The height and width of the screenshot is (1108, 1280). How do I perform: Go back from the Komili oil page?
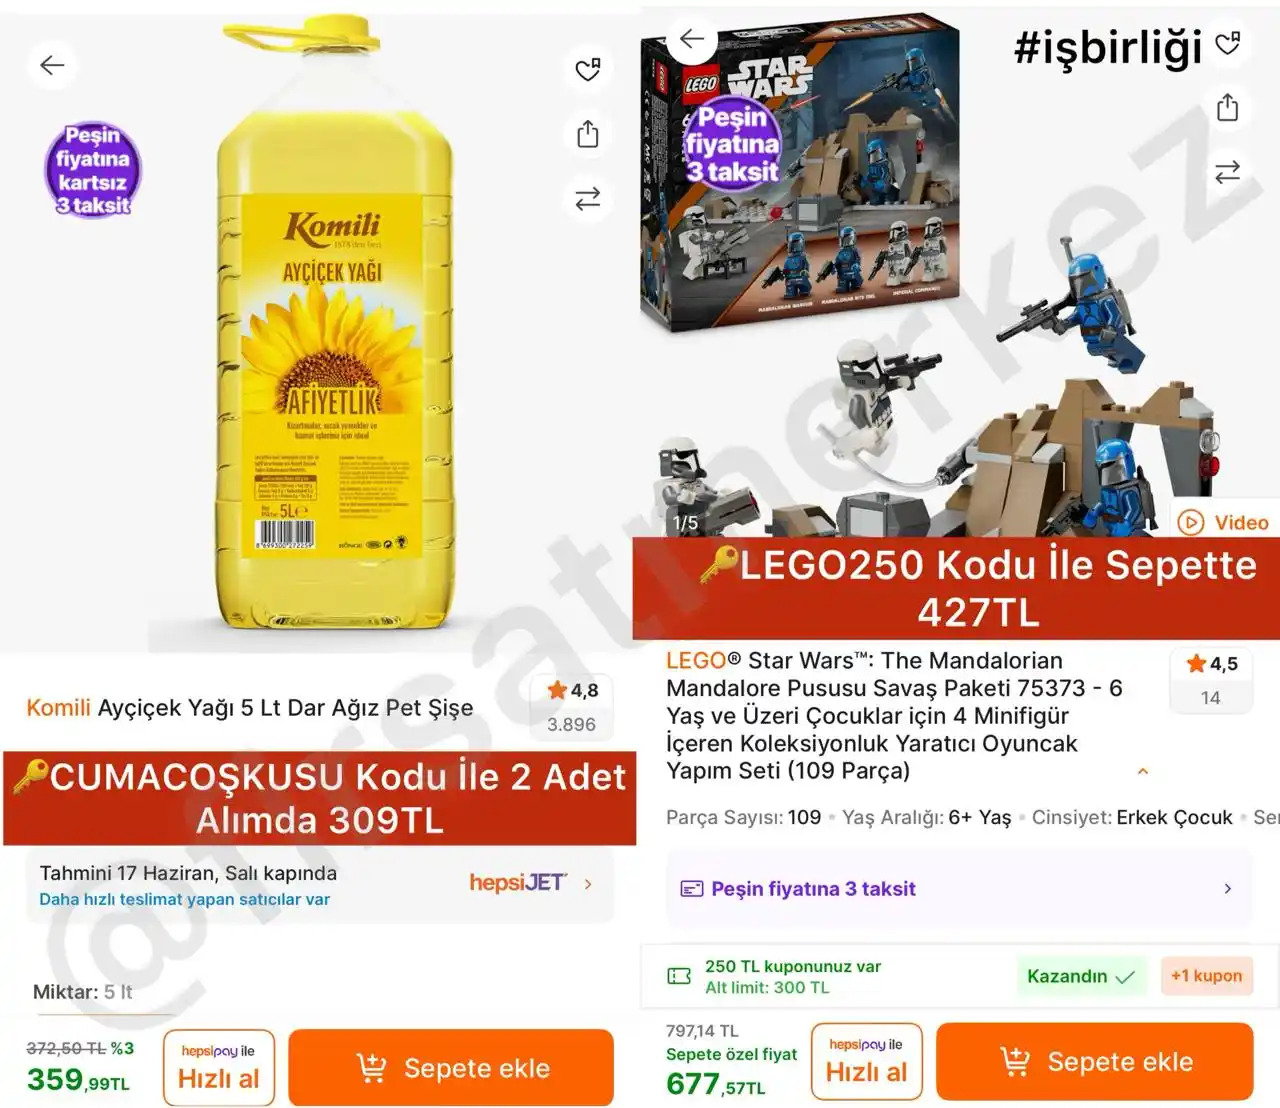pyautogui.click(x=52, y=66)
